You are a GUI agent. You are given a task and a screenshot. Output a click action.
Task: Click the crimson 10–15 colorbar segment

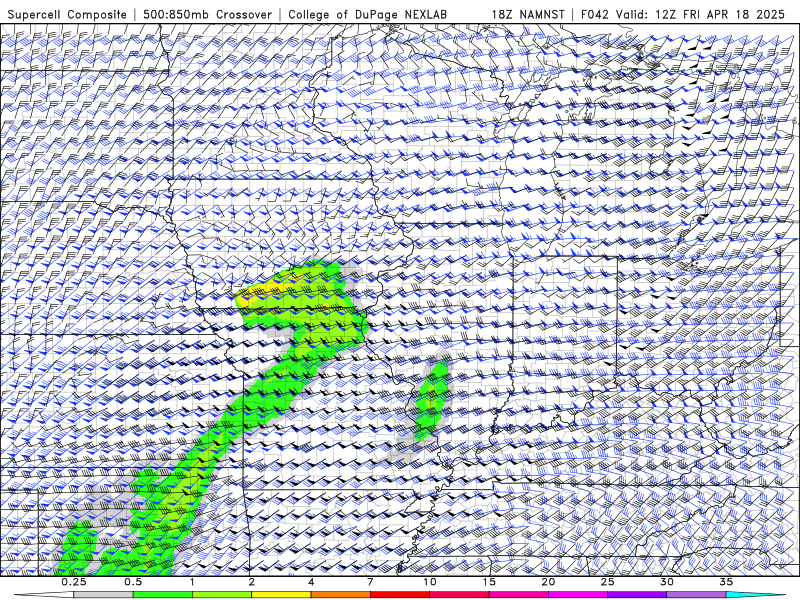click(x=459, y=595)
